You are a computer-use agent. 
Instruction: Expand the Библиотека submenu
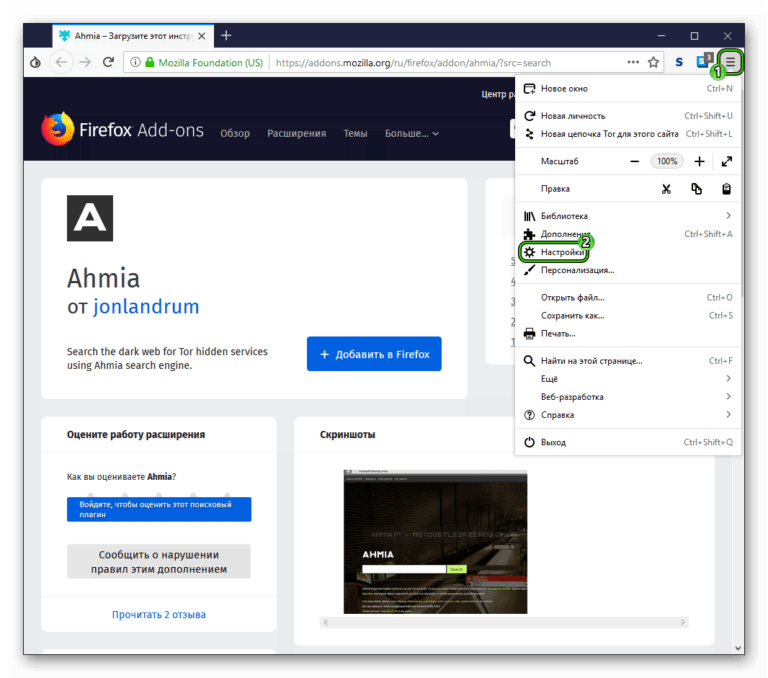click(x=628, y=216)
